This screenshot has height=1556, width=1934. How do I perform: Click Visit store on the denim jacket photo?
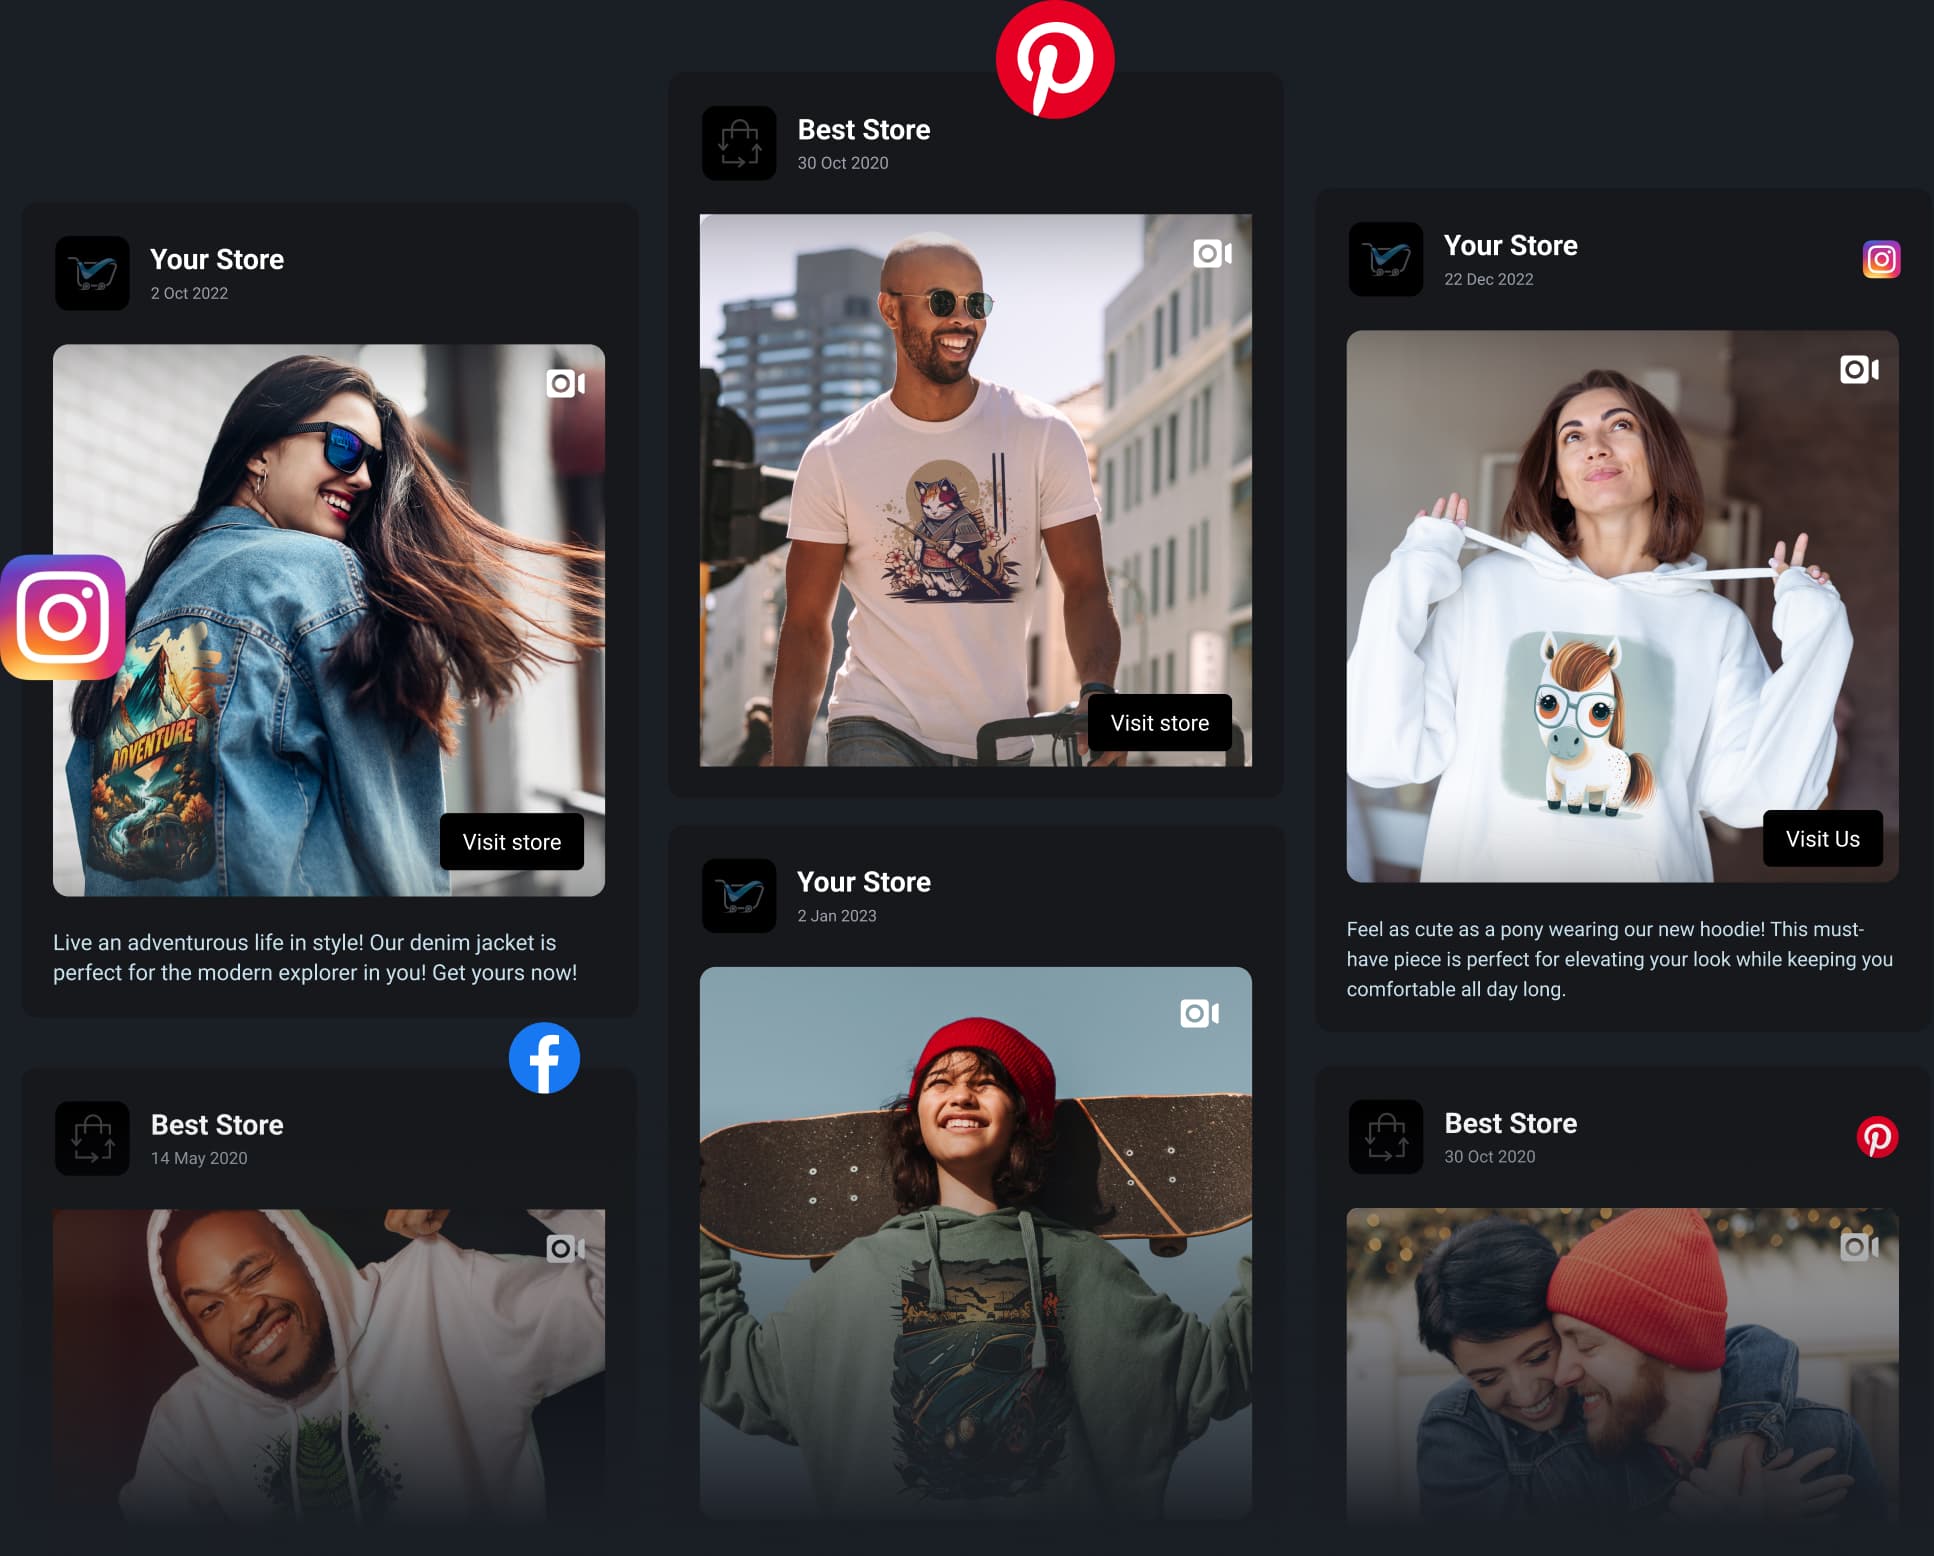(512, 842)
